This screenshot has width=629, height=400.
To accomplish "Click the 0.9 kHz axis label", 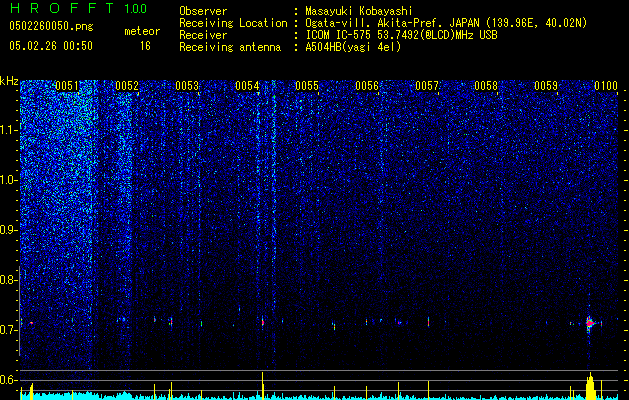I will (x=8, y=230).
